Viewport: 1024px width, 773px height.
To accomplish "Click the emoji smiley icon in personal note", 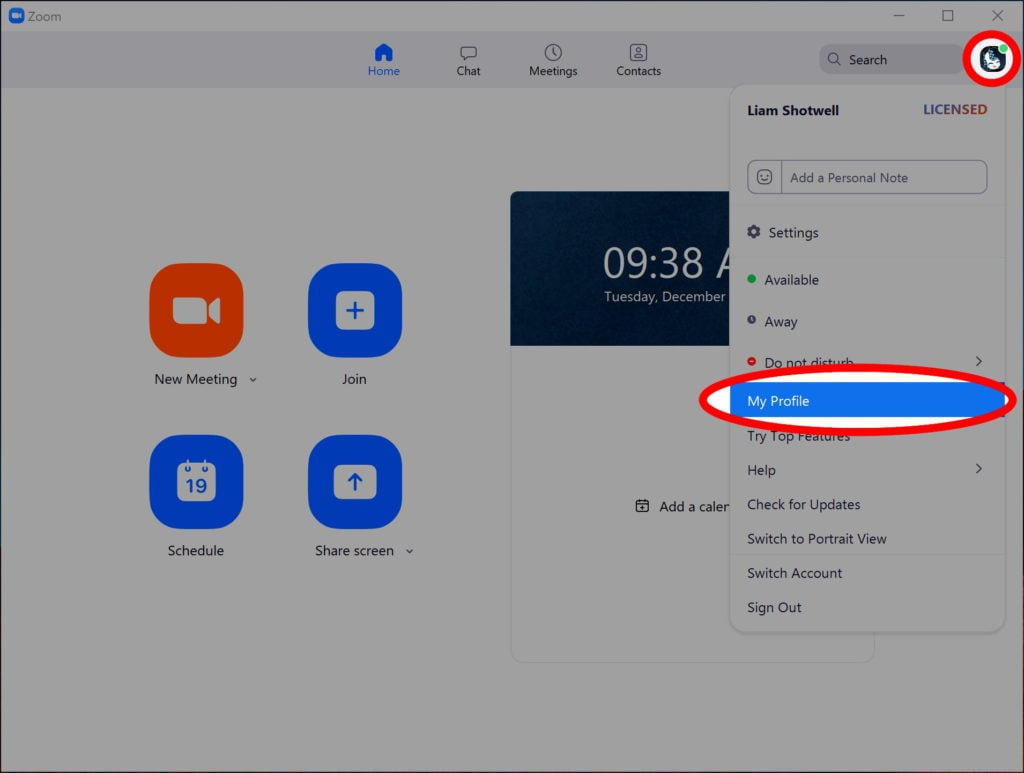I will tap(764, 177).
